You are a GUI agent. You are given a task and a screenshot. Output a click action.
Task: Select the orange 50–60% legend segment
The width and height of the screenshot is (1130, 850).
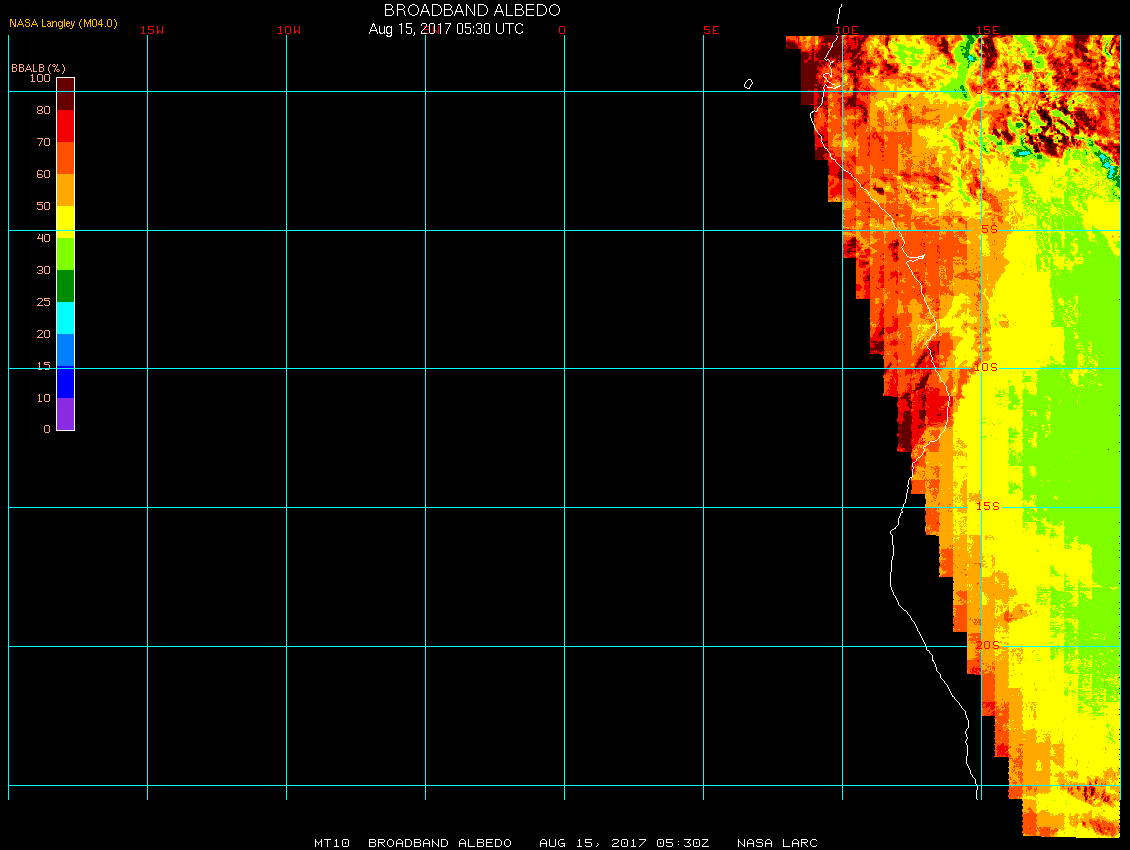click(x=65, y=190)
